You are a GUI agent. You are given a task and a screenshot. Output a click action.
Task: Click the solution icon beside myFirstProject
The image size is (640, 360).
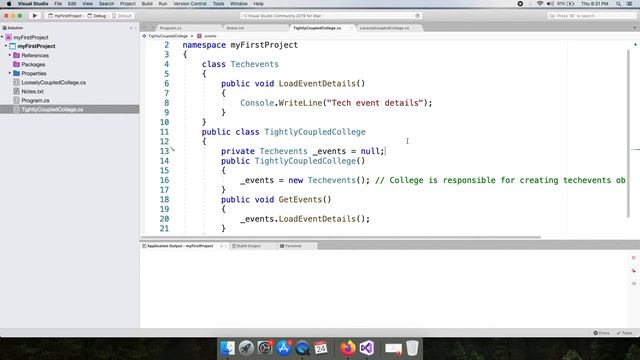click(x=8, y=37)
